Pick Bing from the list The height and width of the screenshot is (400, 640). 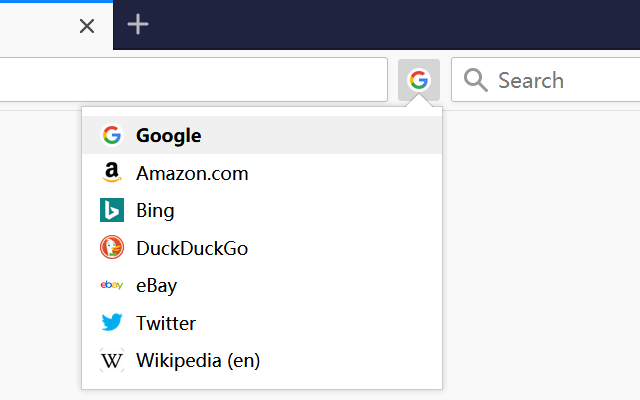155,211
